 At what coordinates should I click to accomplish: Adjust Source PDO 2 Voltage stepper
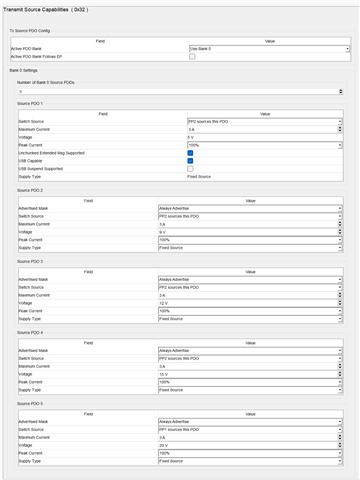point(340,232)
